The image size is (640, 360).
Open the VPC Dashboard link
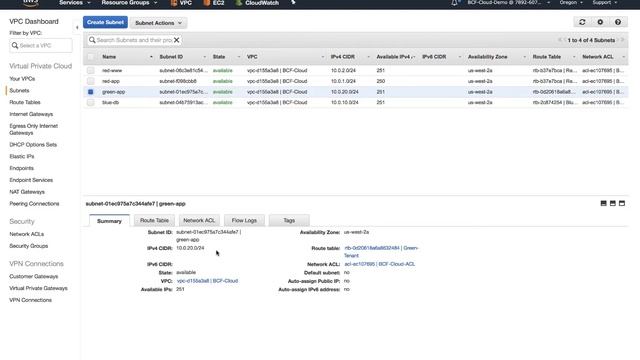[34, 21]
